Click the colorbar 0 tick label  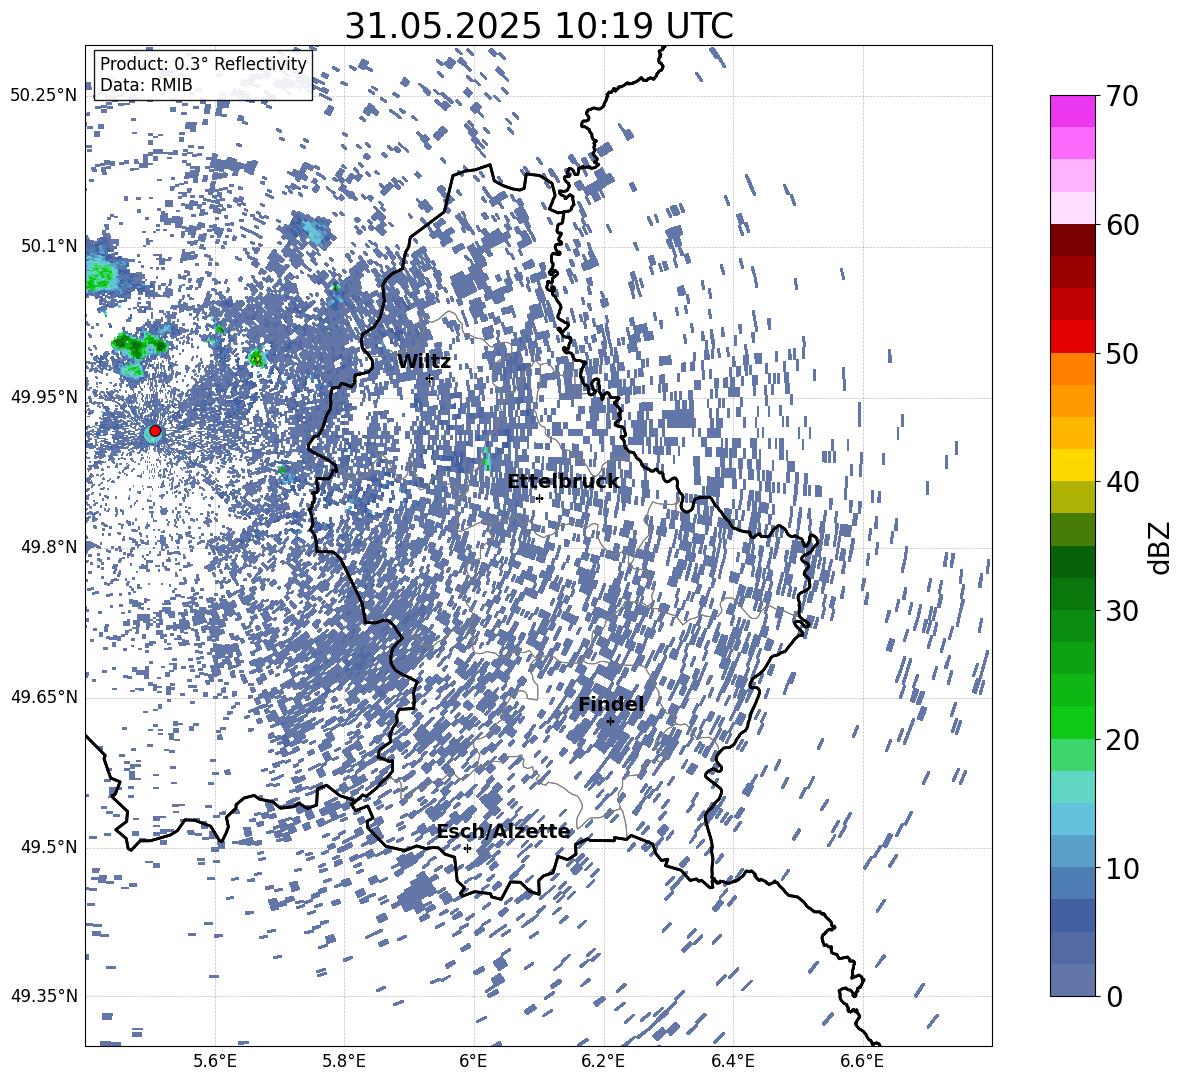pos(1114,996)
